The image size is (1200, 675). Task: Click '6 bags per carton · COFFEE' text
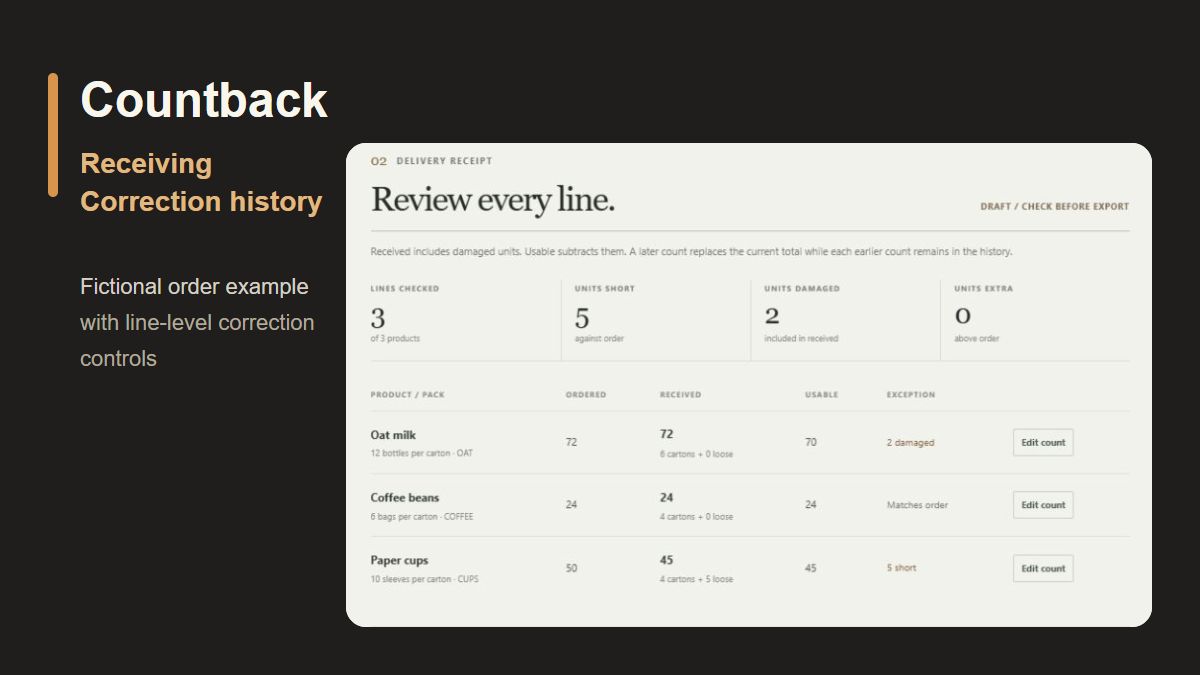[x=422, y=517]
